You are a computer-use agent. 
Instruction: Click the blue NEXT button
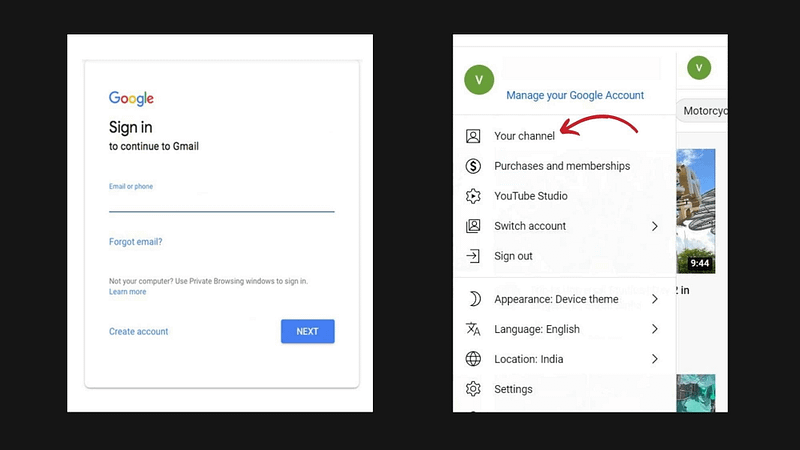pos(308,331)
